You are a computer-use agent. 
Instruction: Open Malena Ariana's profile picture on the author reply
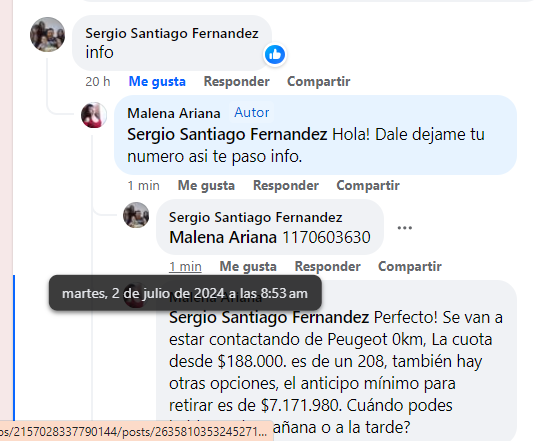tap(94, 115)
